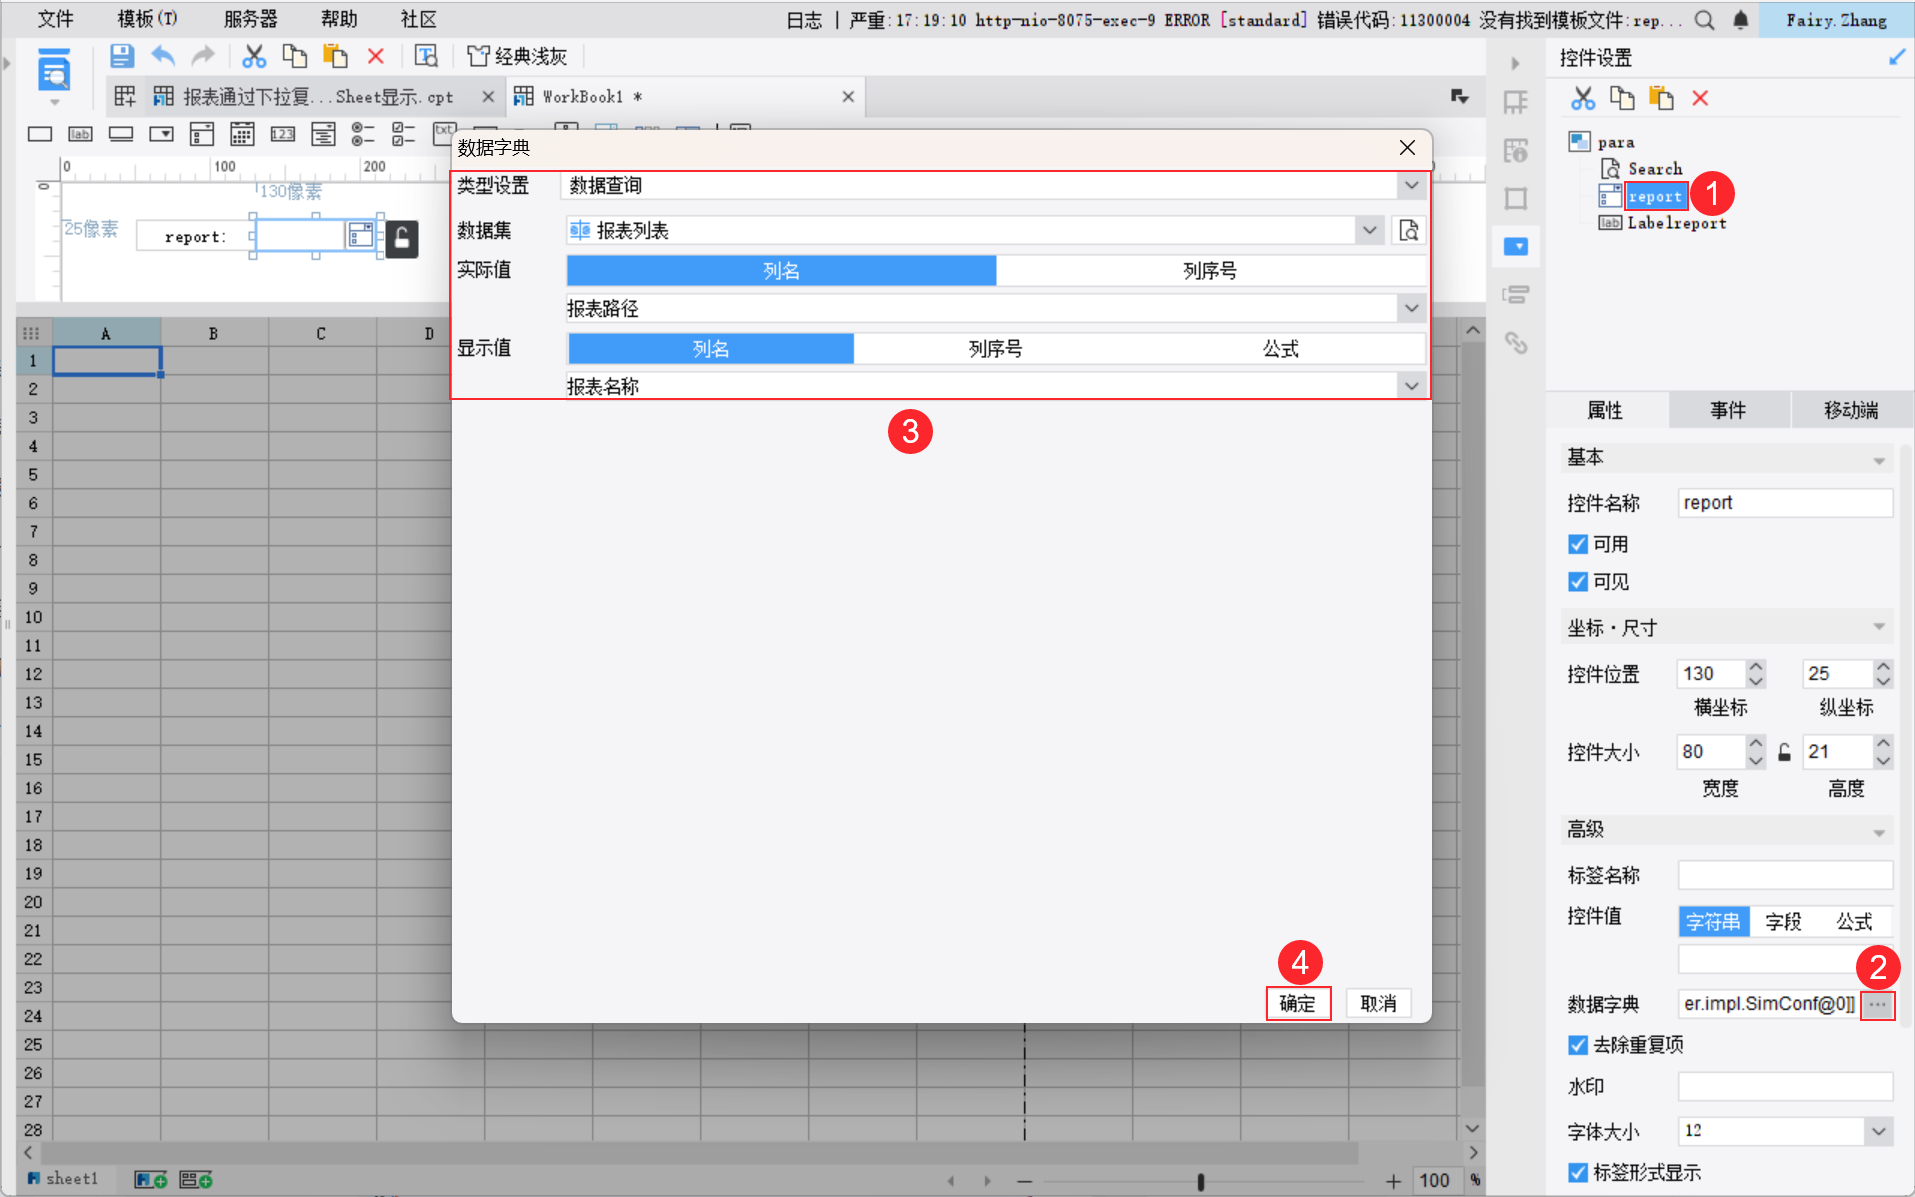Open the 帮助 menu
Viewport: 1915px width, 1197px height.
(x=339, y=20)
